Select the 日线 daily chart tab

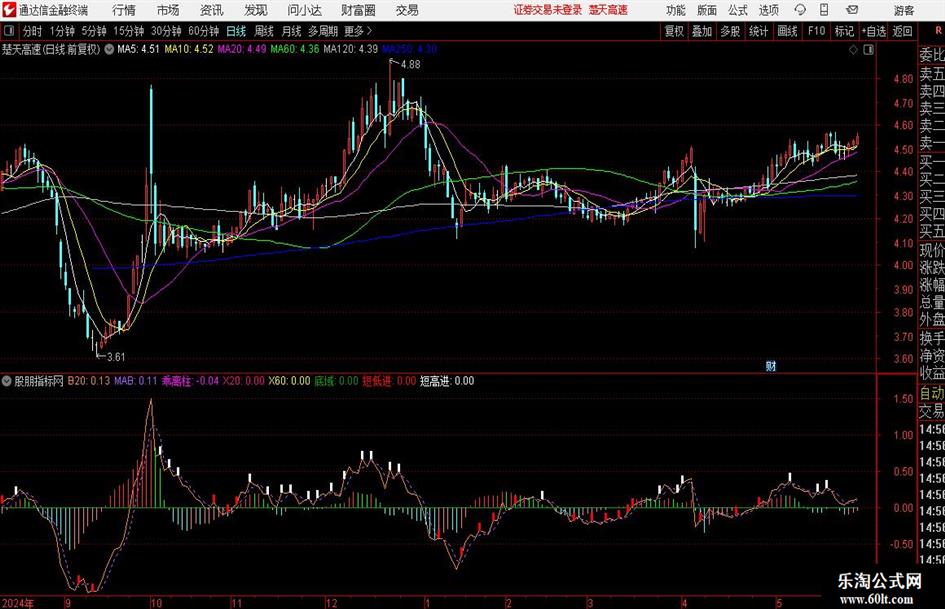pos(236,31)
